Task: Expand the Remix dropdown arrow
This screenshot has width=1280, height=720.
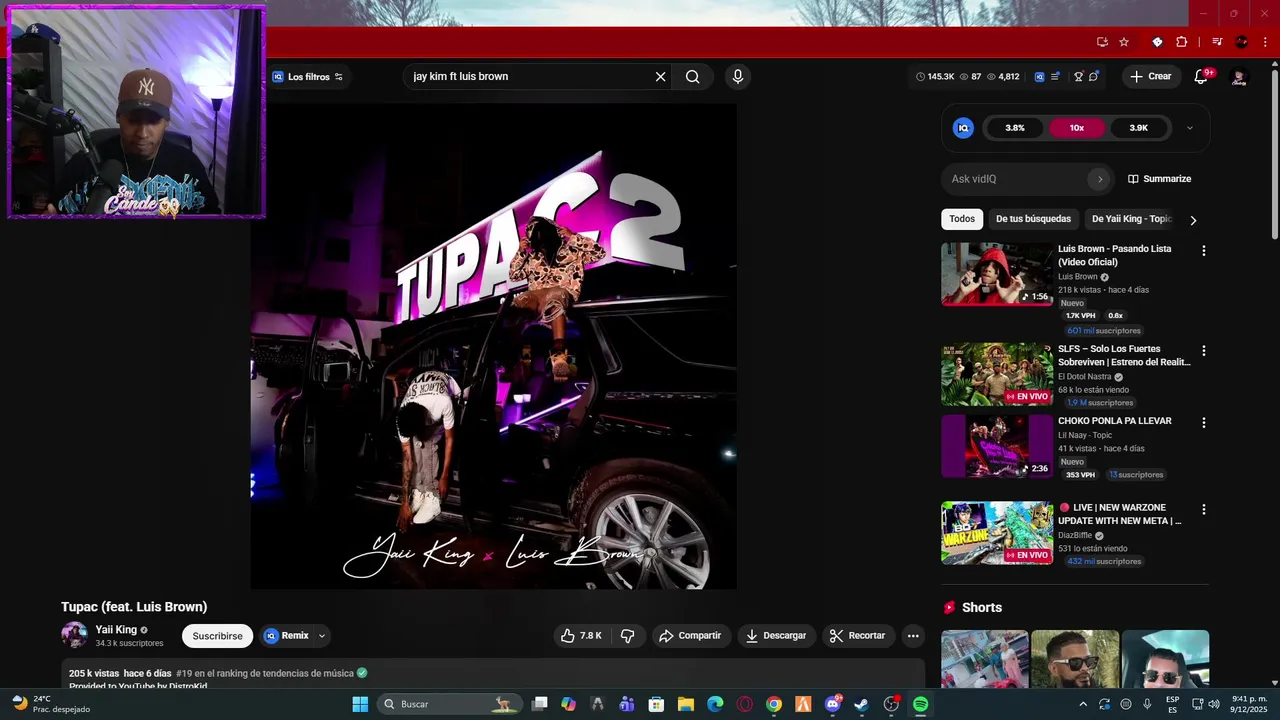Action: point(321,636)
